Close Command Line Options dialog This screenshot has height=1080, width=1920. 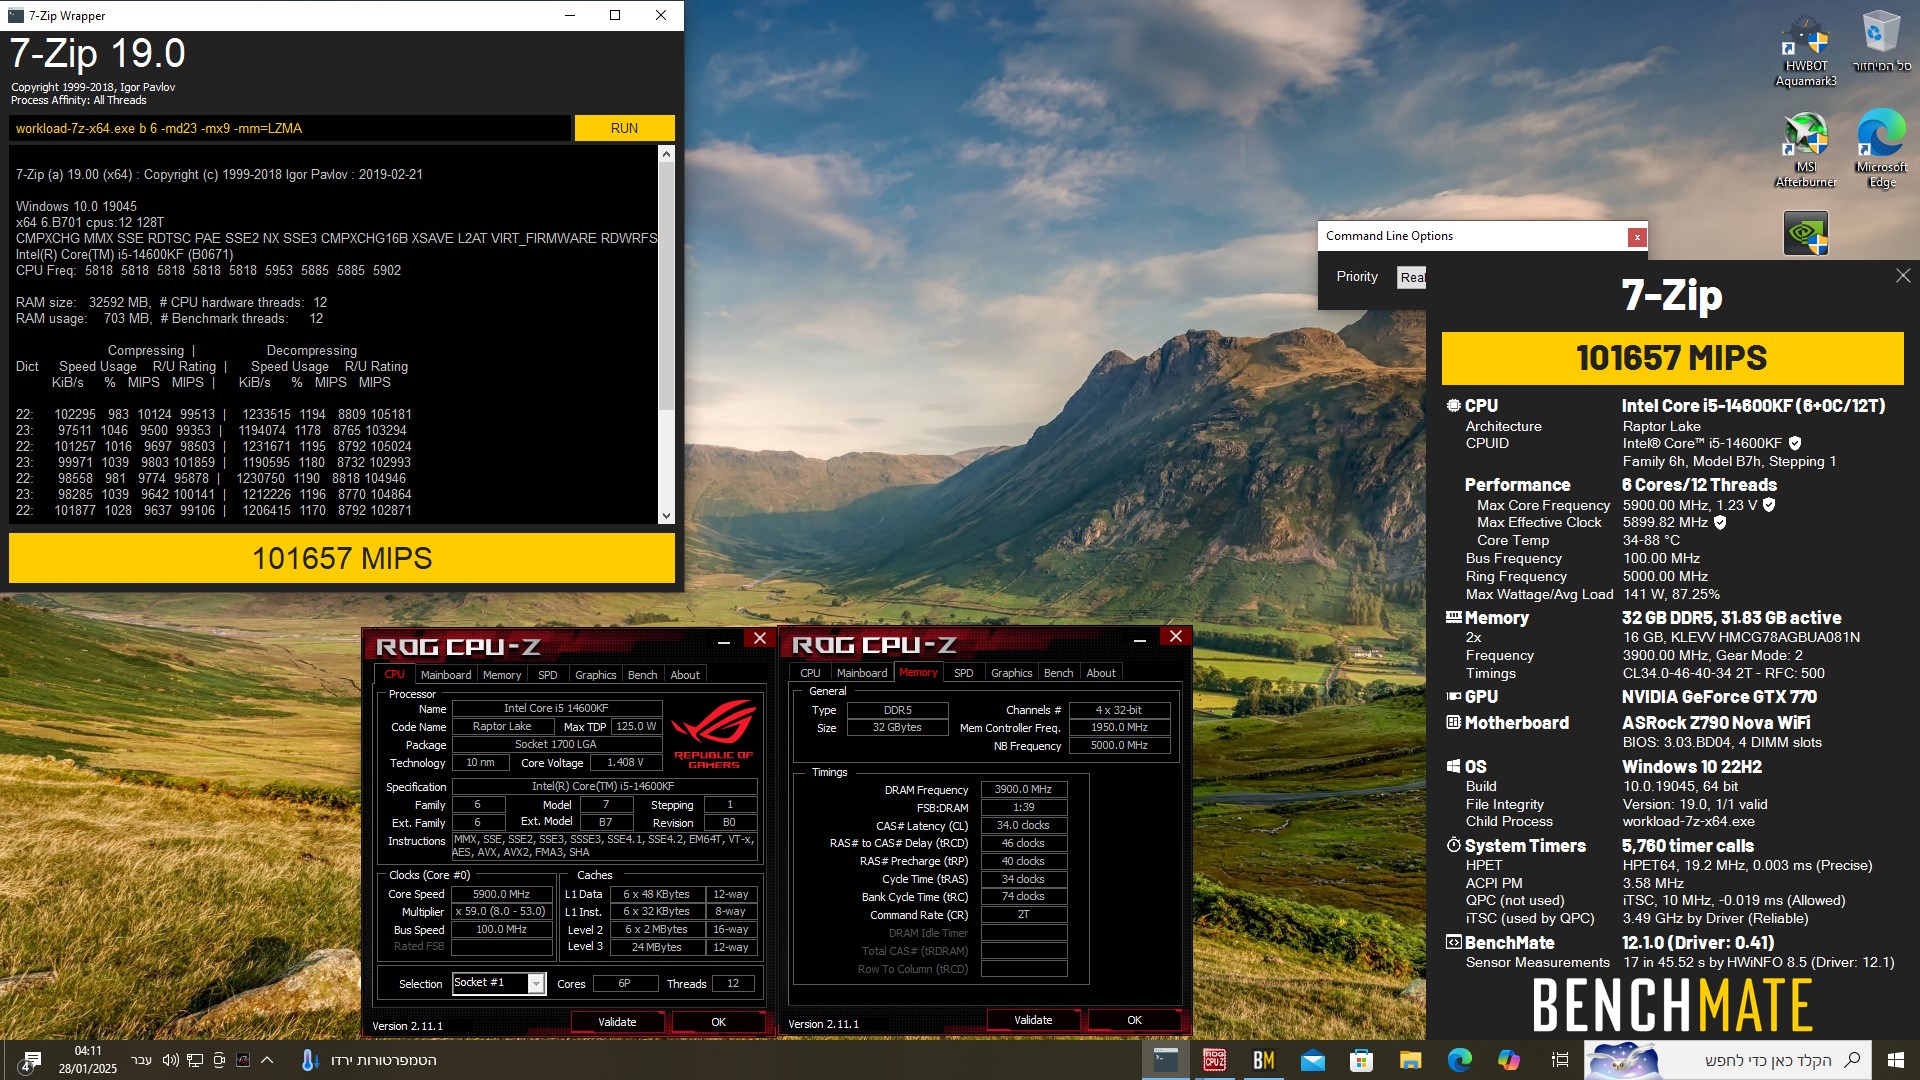pos(1636,237)
